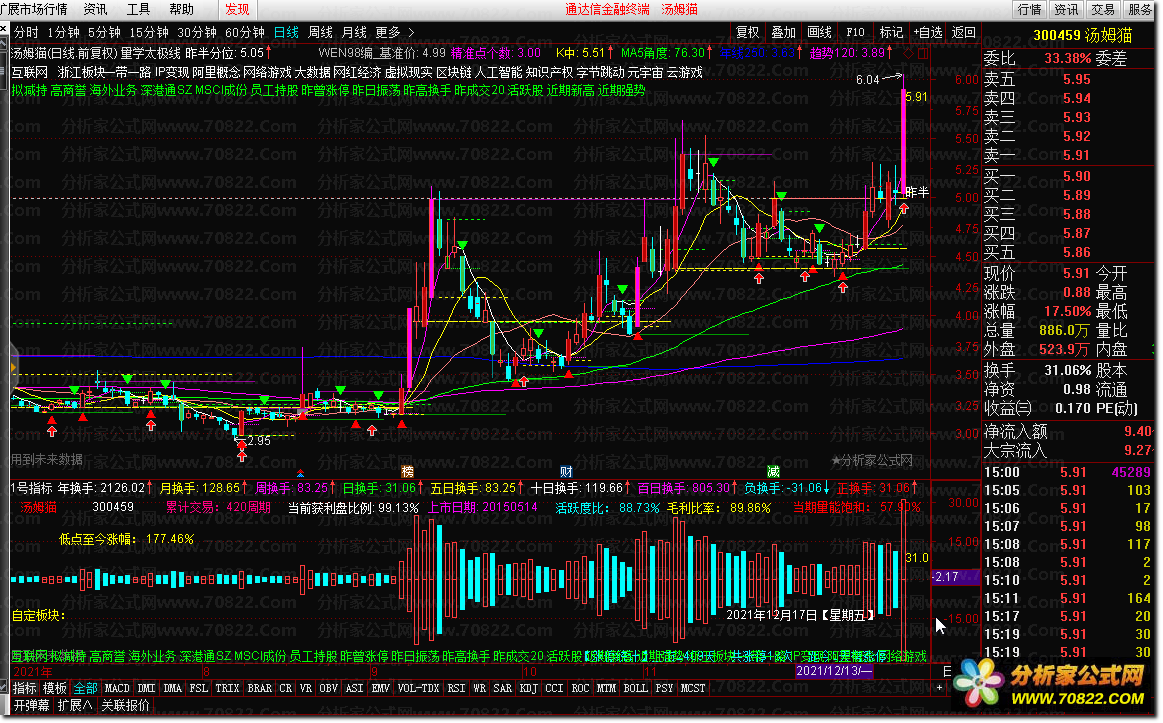Open F10 company info
This screenshot has width=1163, height=723.
point(855,32)
